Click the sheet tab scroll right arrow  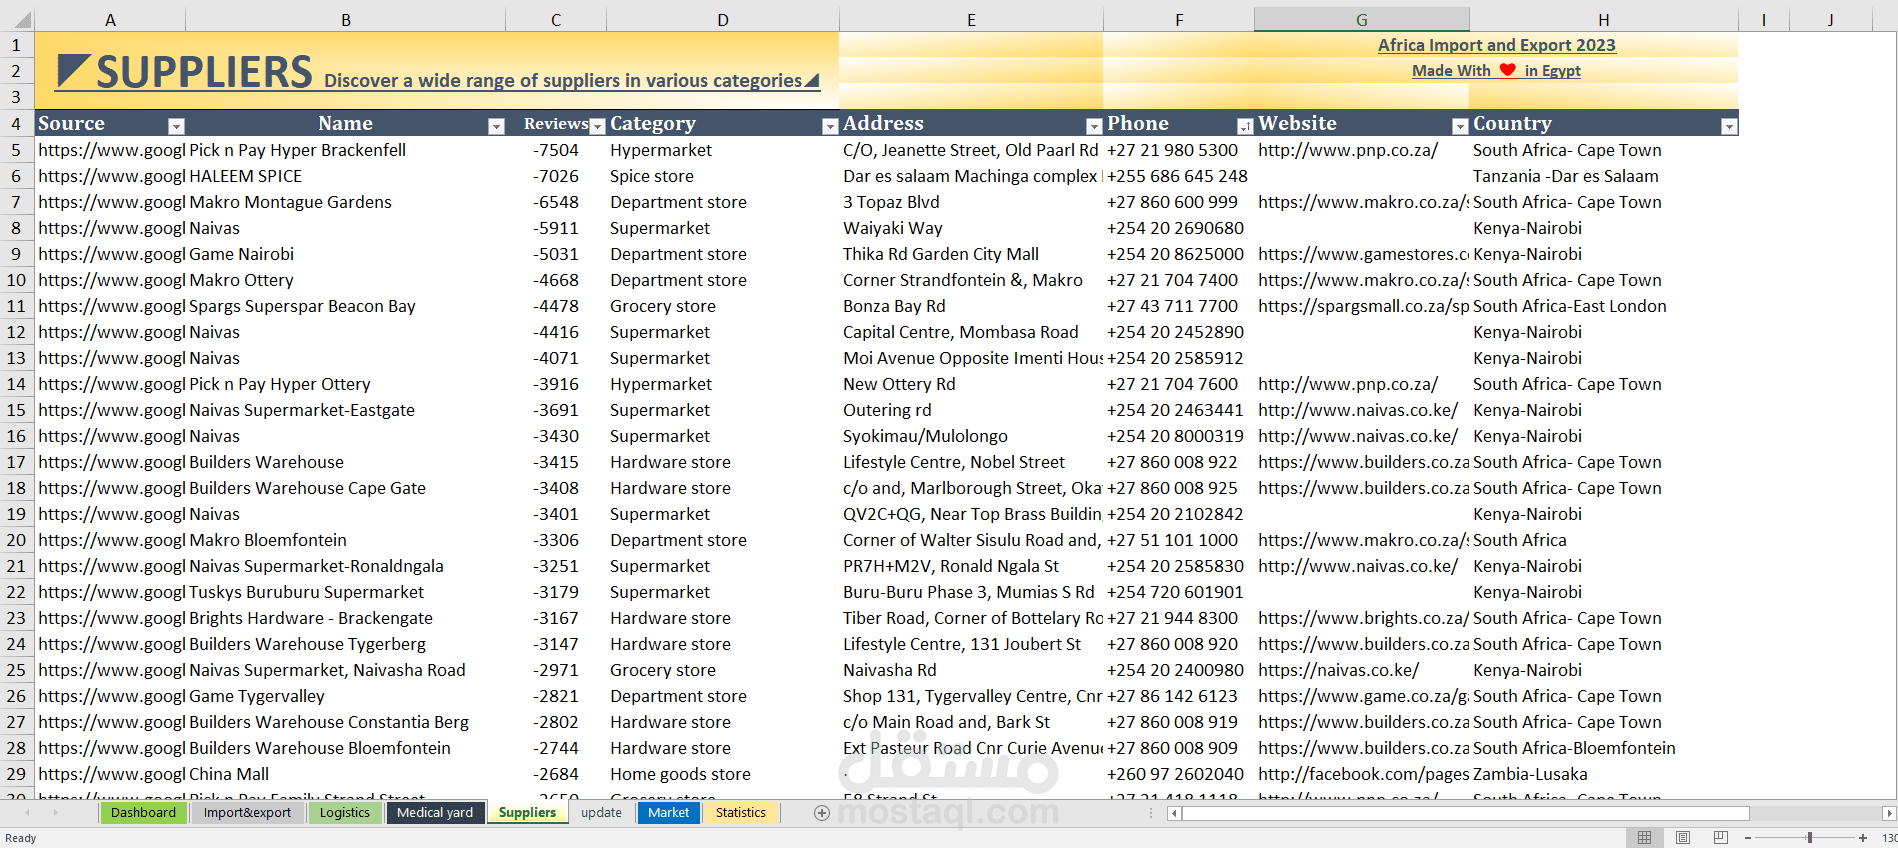(55, 813)
